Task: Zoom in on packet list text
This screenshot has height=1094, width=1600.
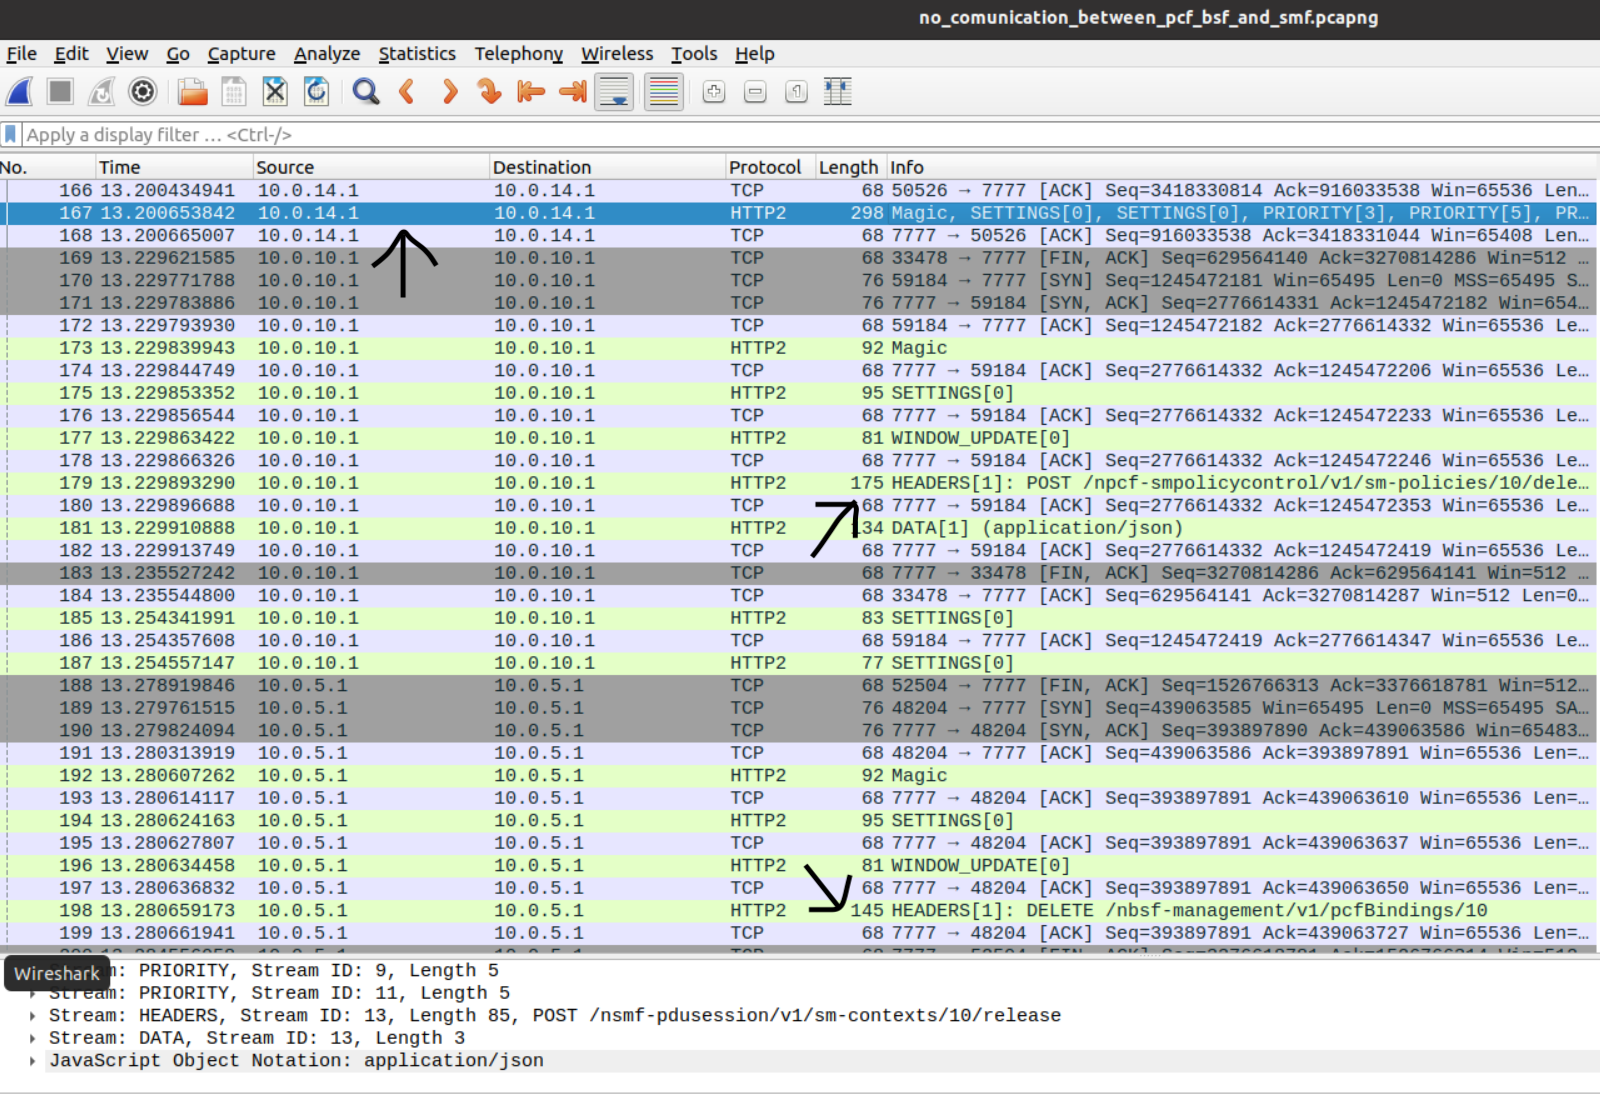Action: tap(713, 91)
